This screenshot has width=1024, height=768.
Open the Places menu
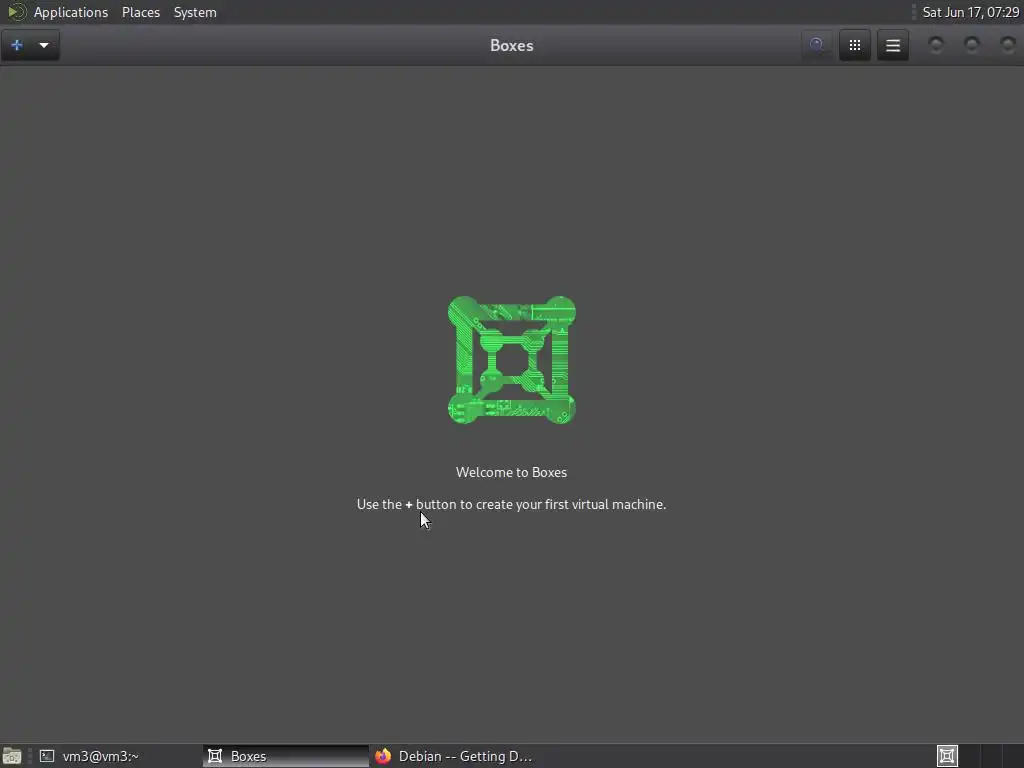(140, 12)
